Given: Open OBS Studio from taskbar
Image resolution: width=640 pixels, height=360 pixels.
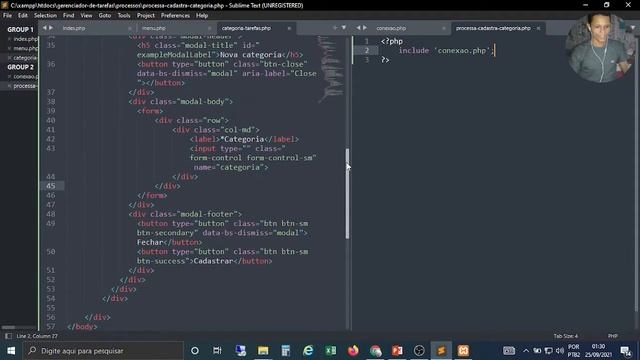Looking at the screenshot, I should [419, 351].
